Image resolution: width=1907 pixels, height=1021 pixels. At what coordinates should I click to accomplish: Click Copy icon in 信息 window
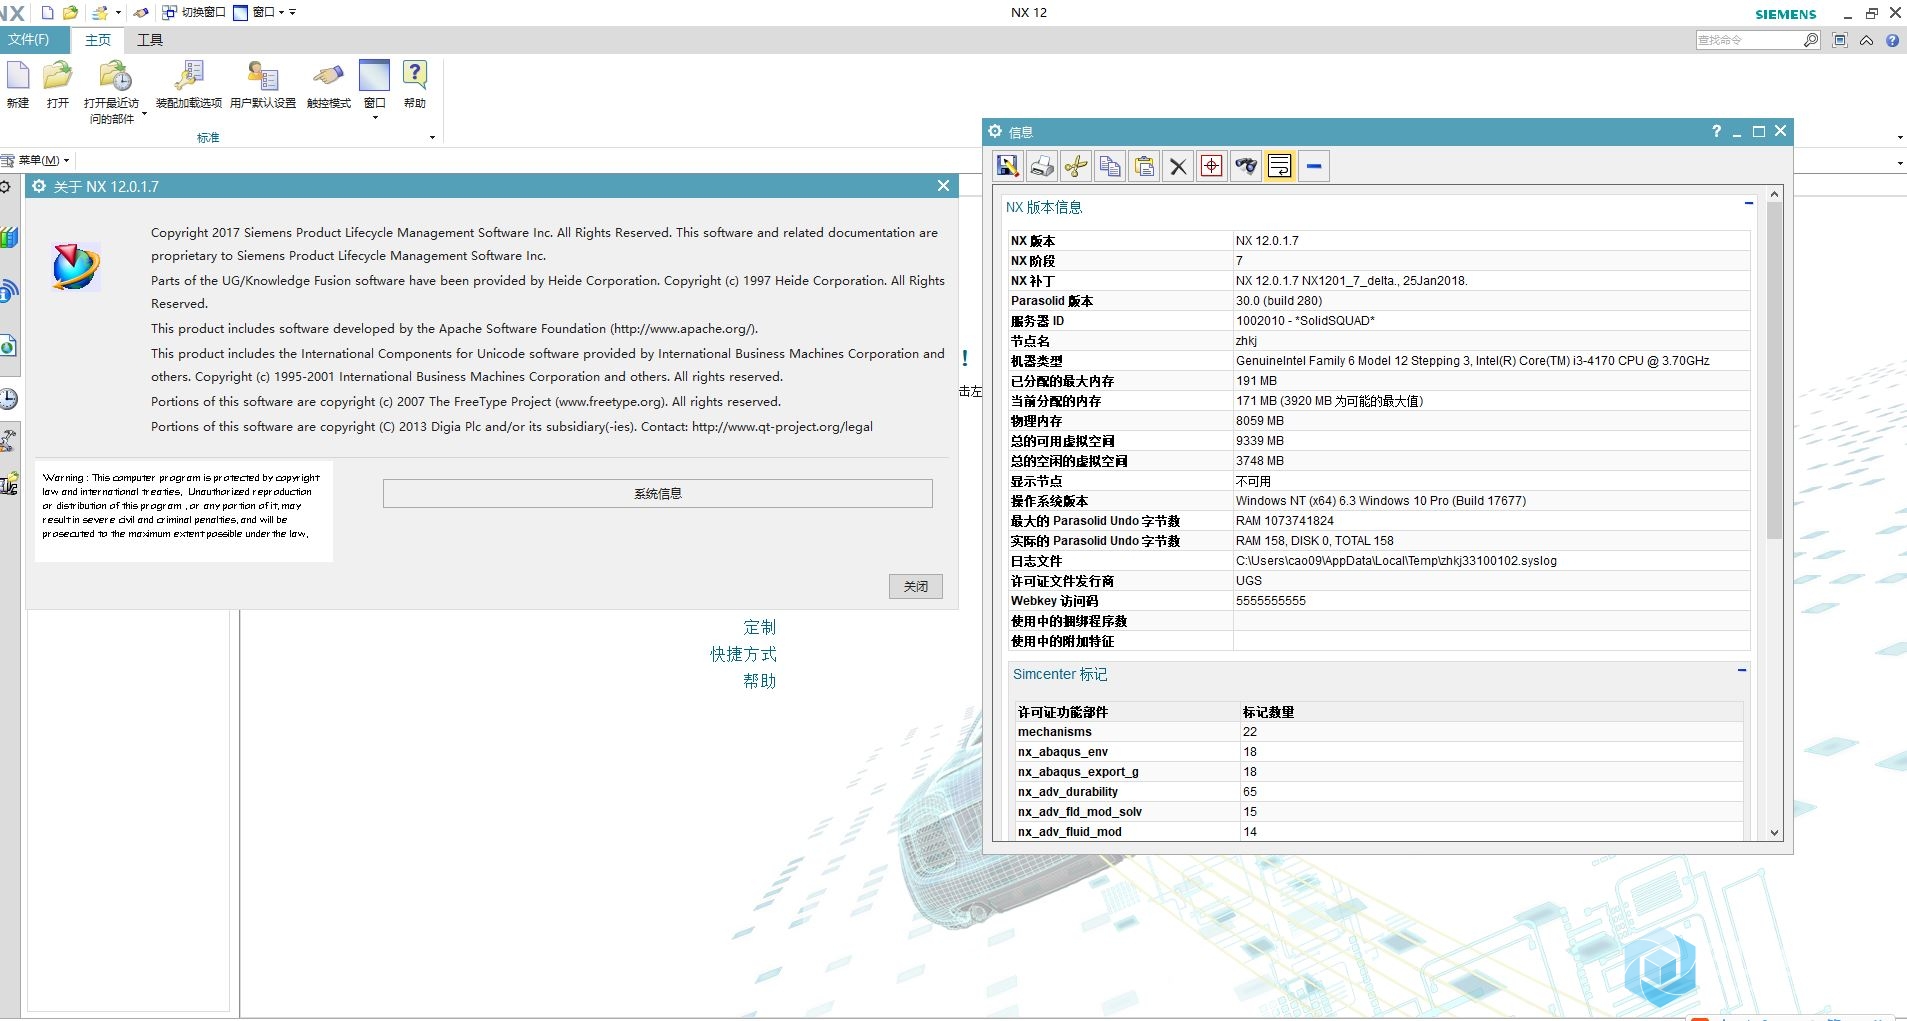tap(1110, 166)
